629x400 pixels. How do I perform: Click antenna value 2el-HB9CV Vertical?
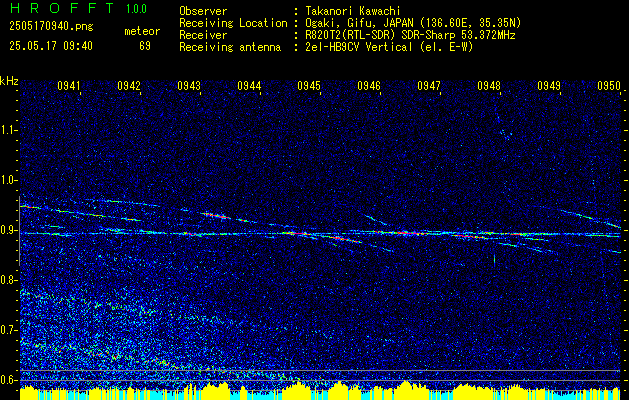tap(359, 47)
